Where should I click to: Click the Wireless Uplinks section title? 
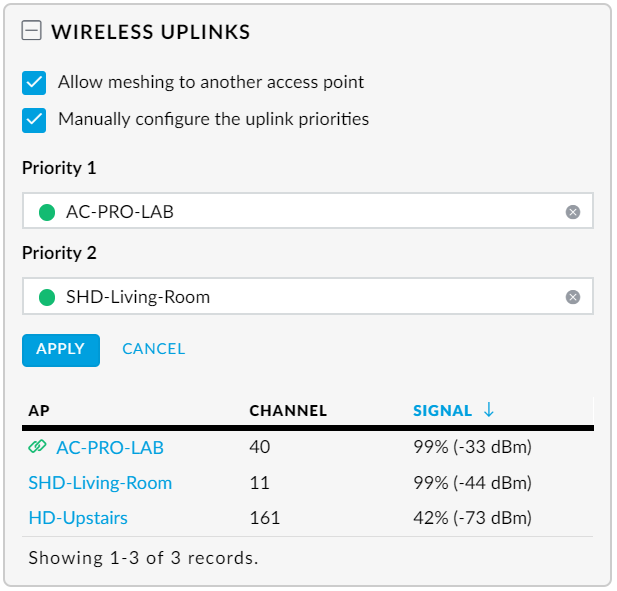[x=150, y=32]
